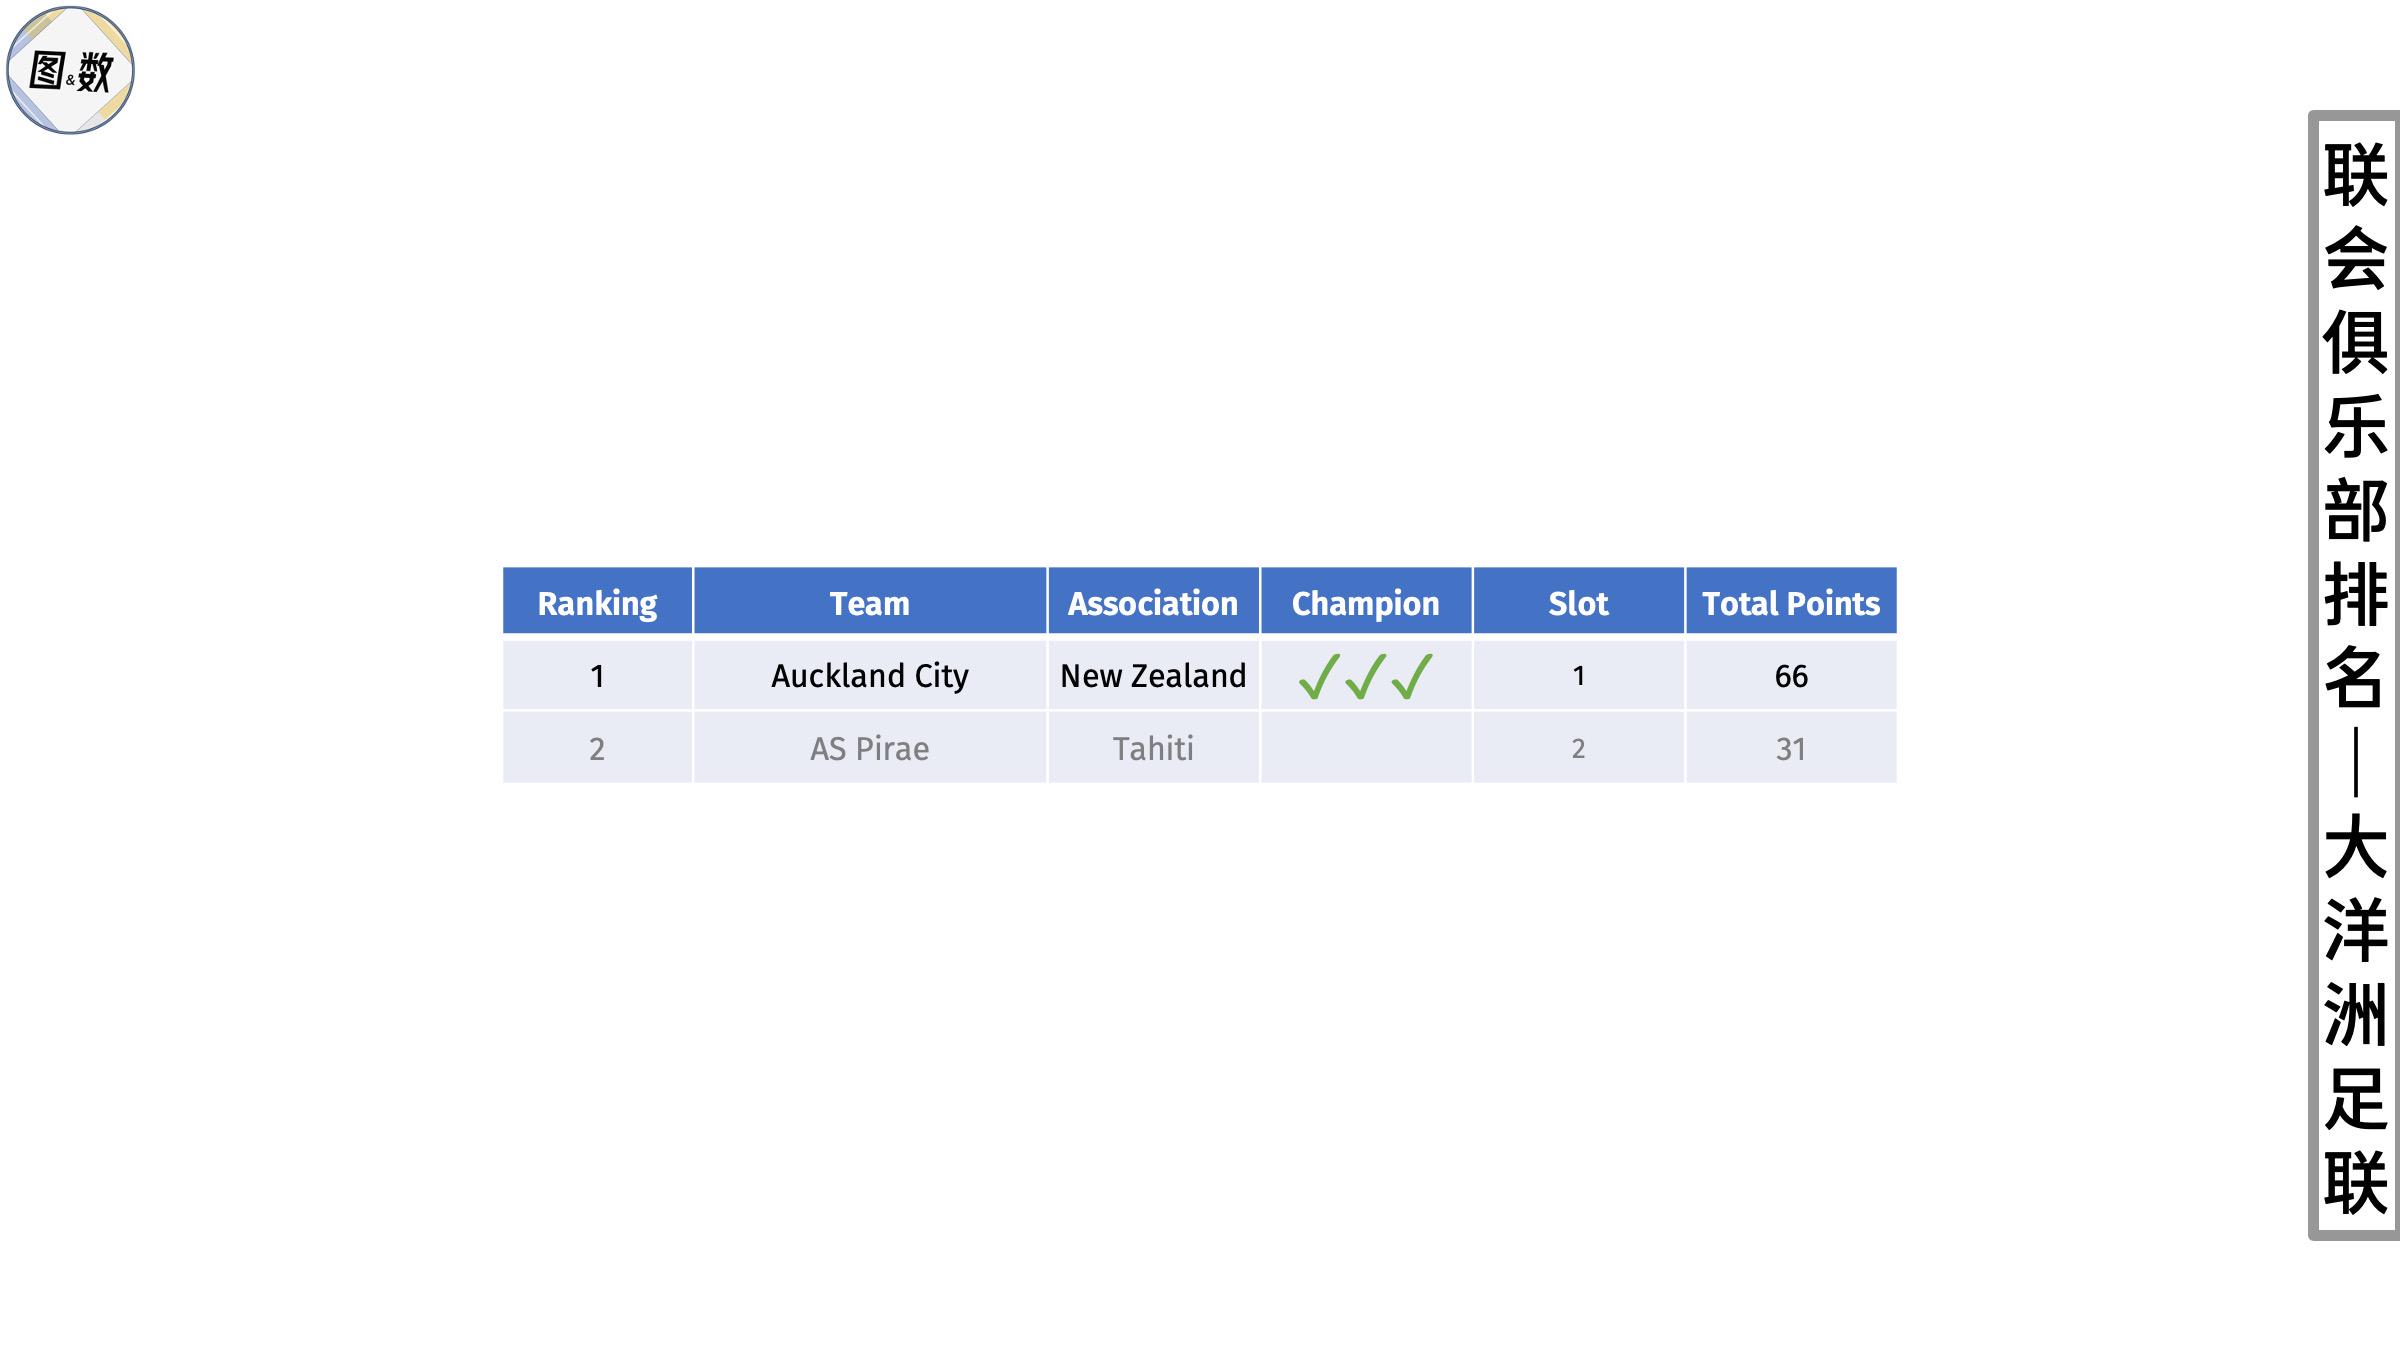Image resolution: width=2400 pixels, height=1350 pixels.
Task: Click the Total Points column header
Action: point(1791,602)
